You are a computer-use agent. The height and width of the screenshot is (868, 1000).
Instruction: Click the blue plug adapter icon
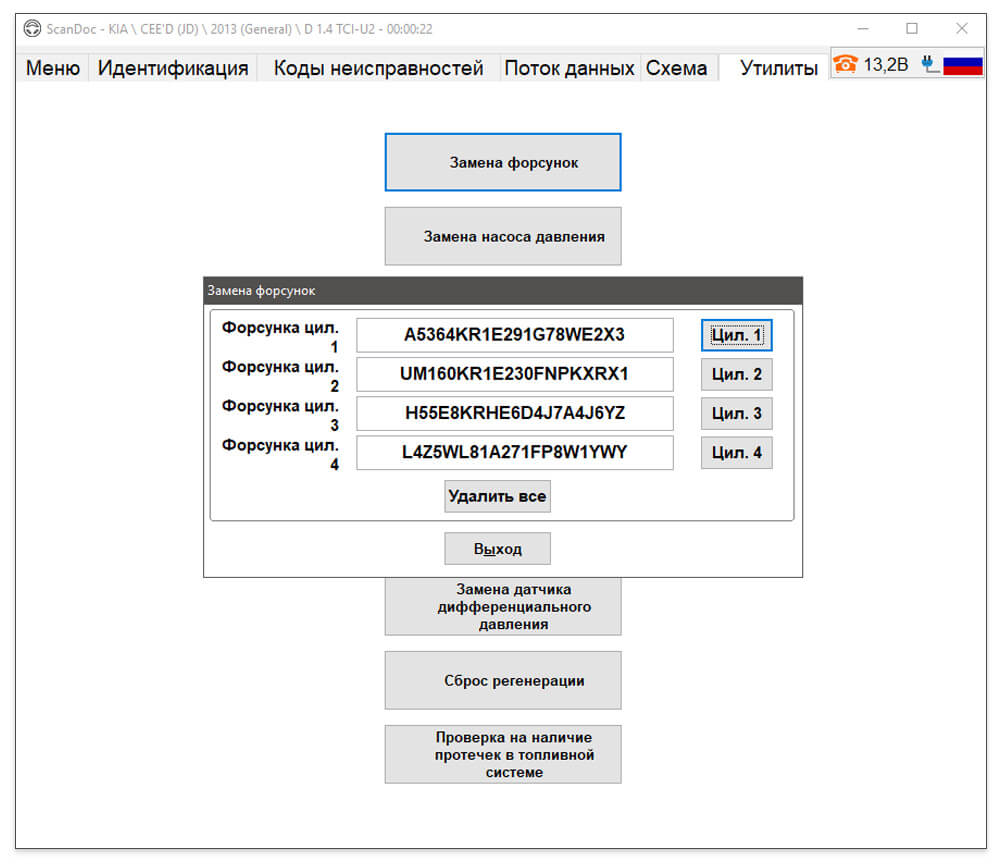tap(930, 64)
